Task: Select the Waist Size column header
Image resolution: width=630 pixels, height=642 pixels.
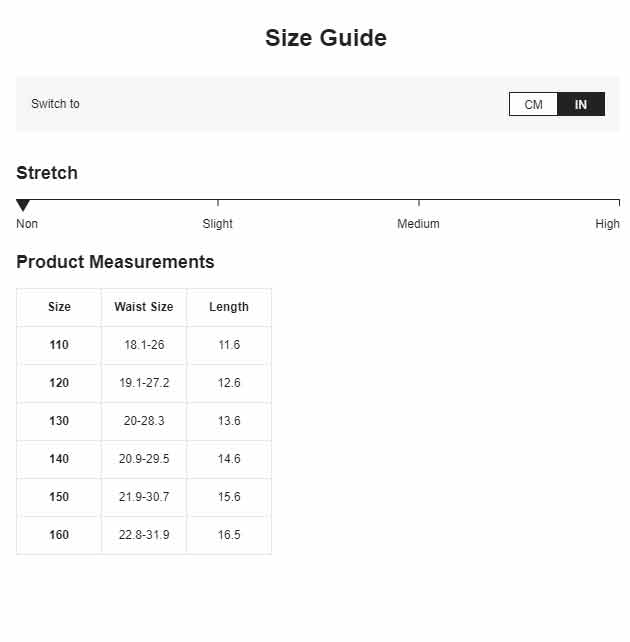Action: [x=144, y=307]
